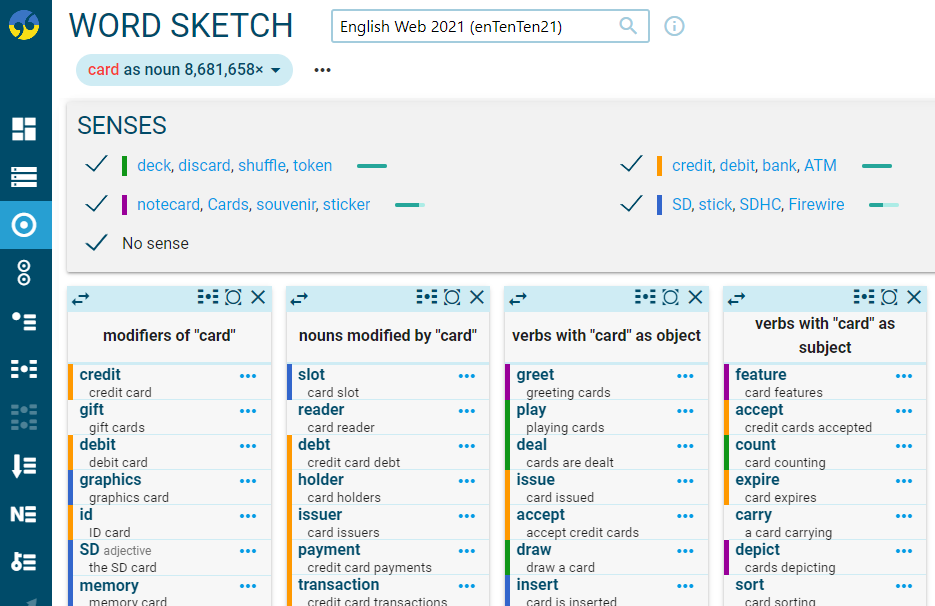Expand the three-dot options next to the 'credit' modifier
The height and width of the screenshot is (606, 935).
[x=247, y=375]
